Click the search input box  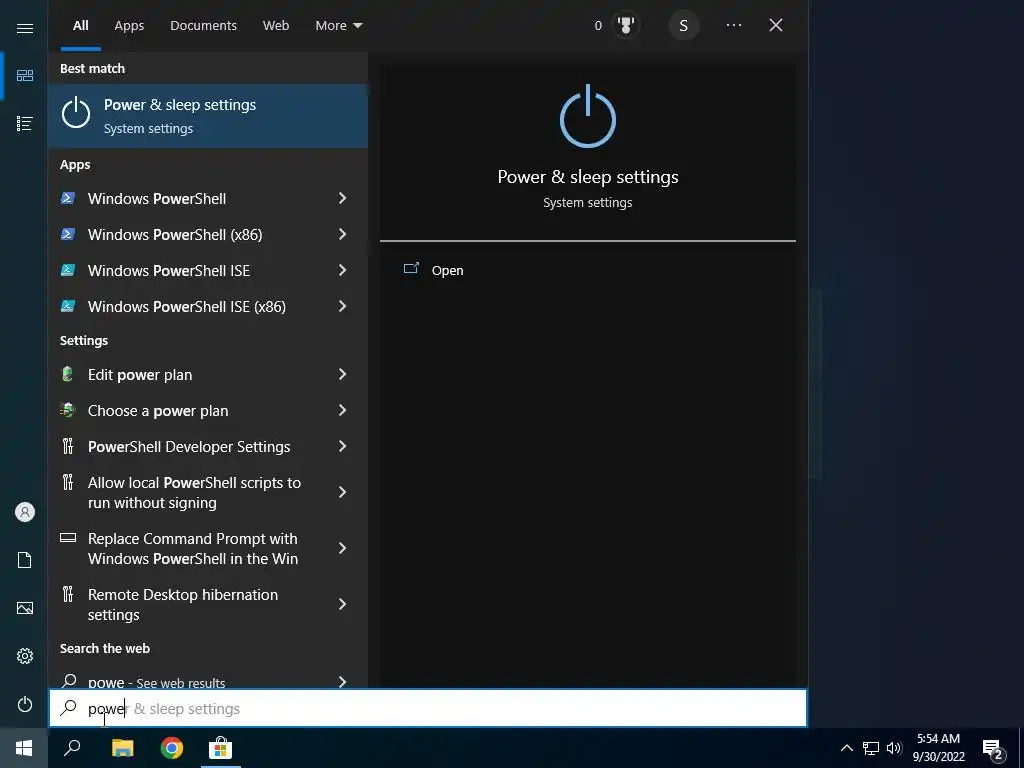(x=428, y=708)
